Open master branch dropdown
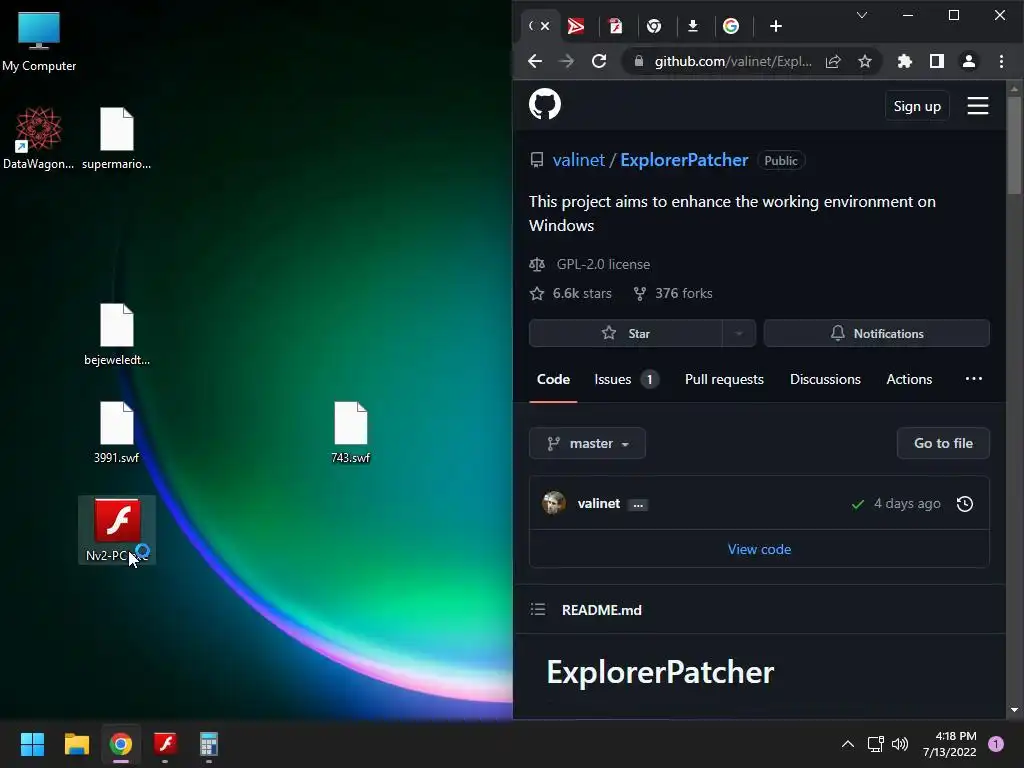 pyautogui.click(x=587, y=443)
